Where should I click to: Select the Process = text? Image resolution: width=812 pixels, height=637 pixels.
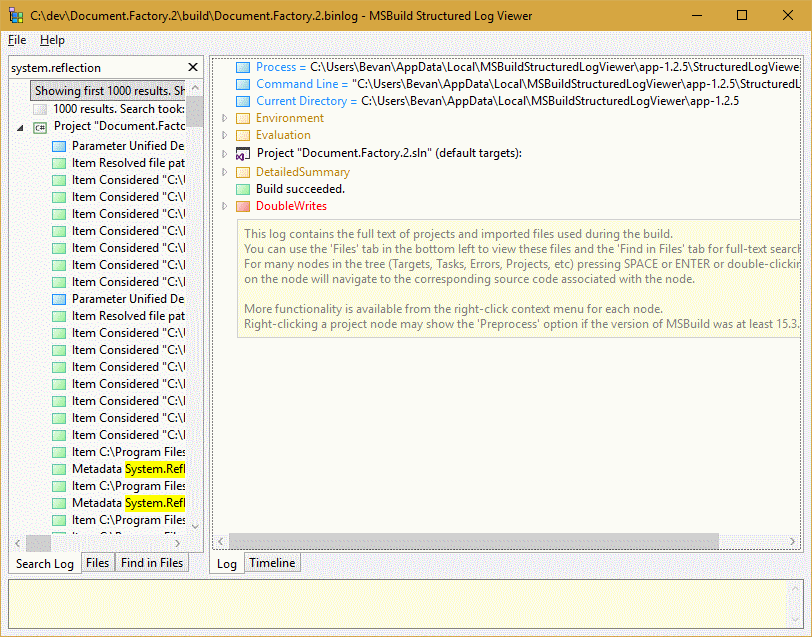(281, 67)
